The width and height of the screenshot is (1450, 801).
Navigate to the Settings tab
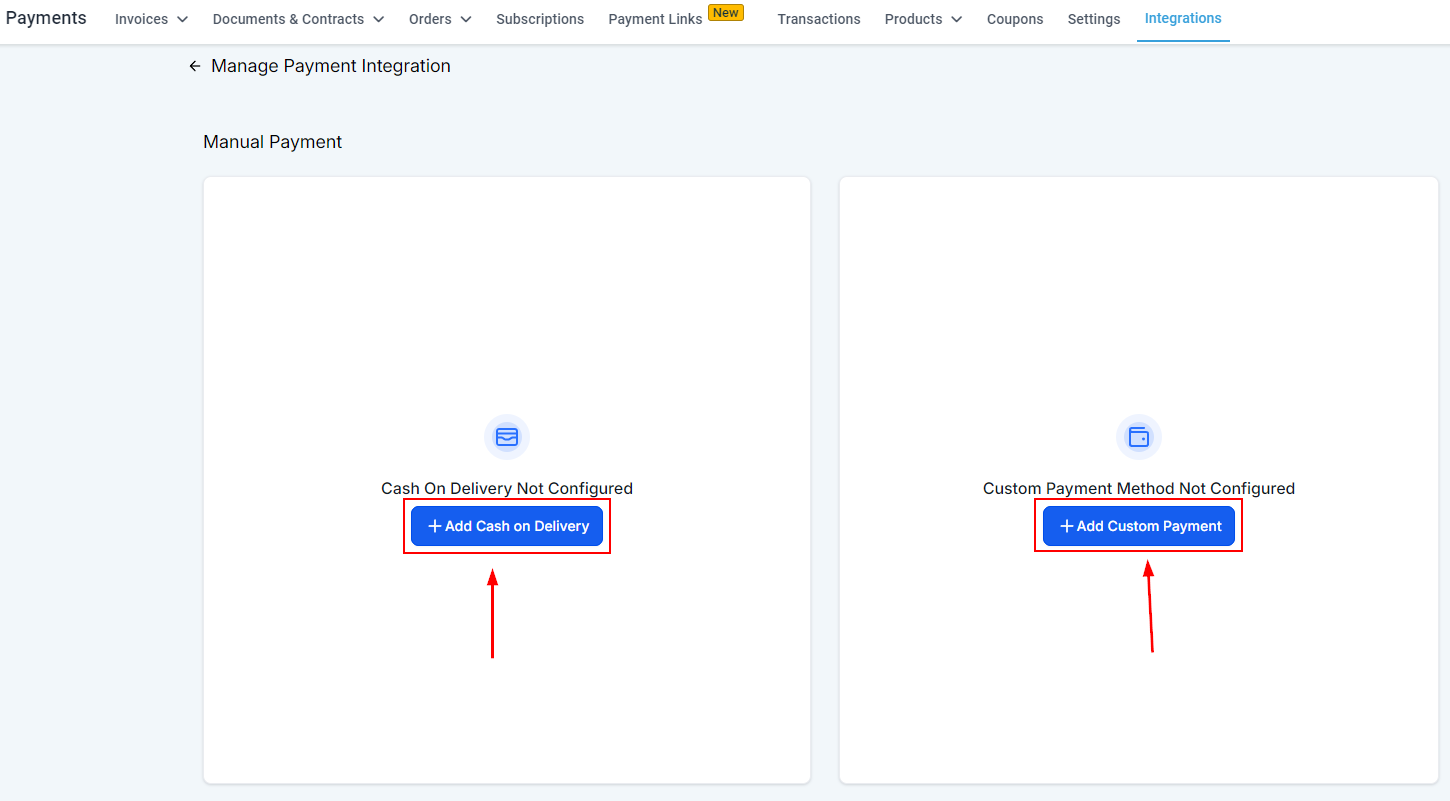pos(1093,19)
